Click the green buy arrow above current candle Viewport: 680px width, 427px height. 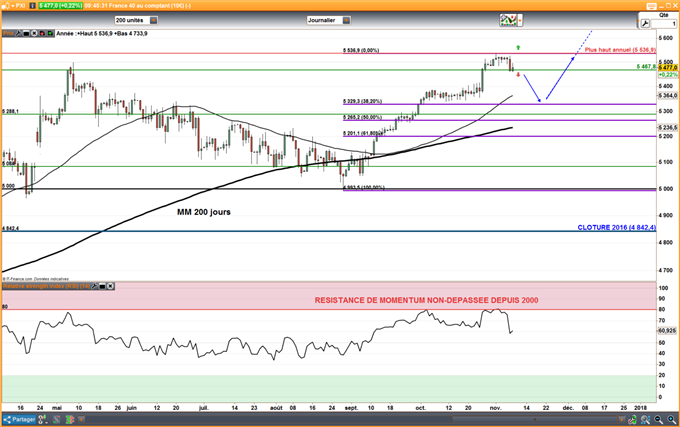pos(518,47)
